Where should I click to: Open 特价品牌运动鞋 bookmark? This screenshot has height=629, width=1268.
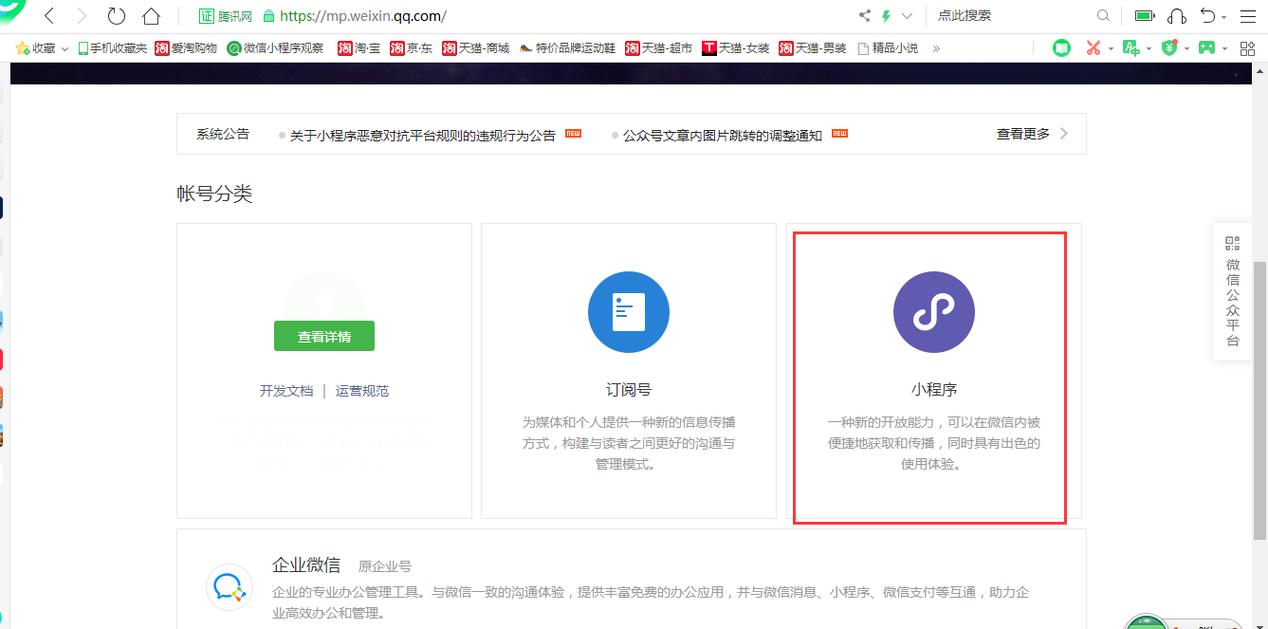coord(567,48)
